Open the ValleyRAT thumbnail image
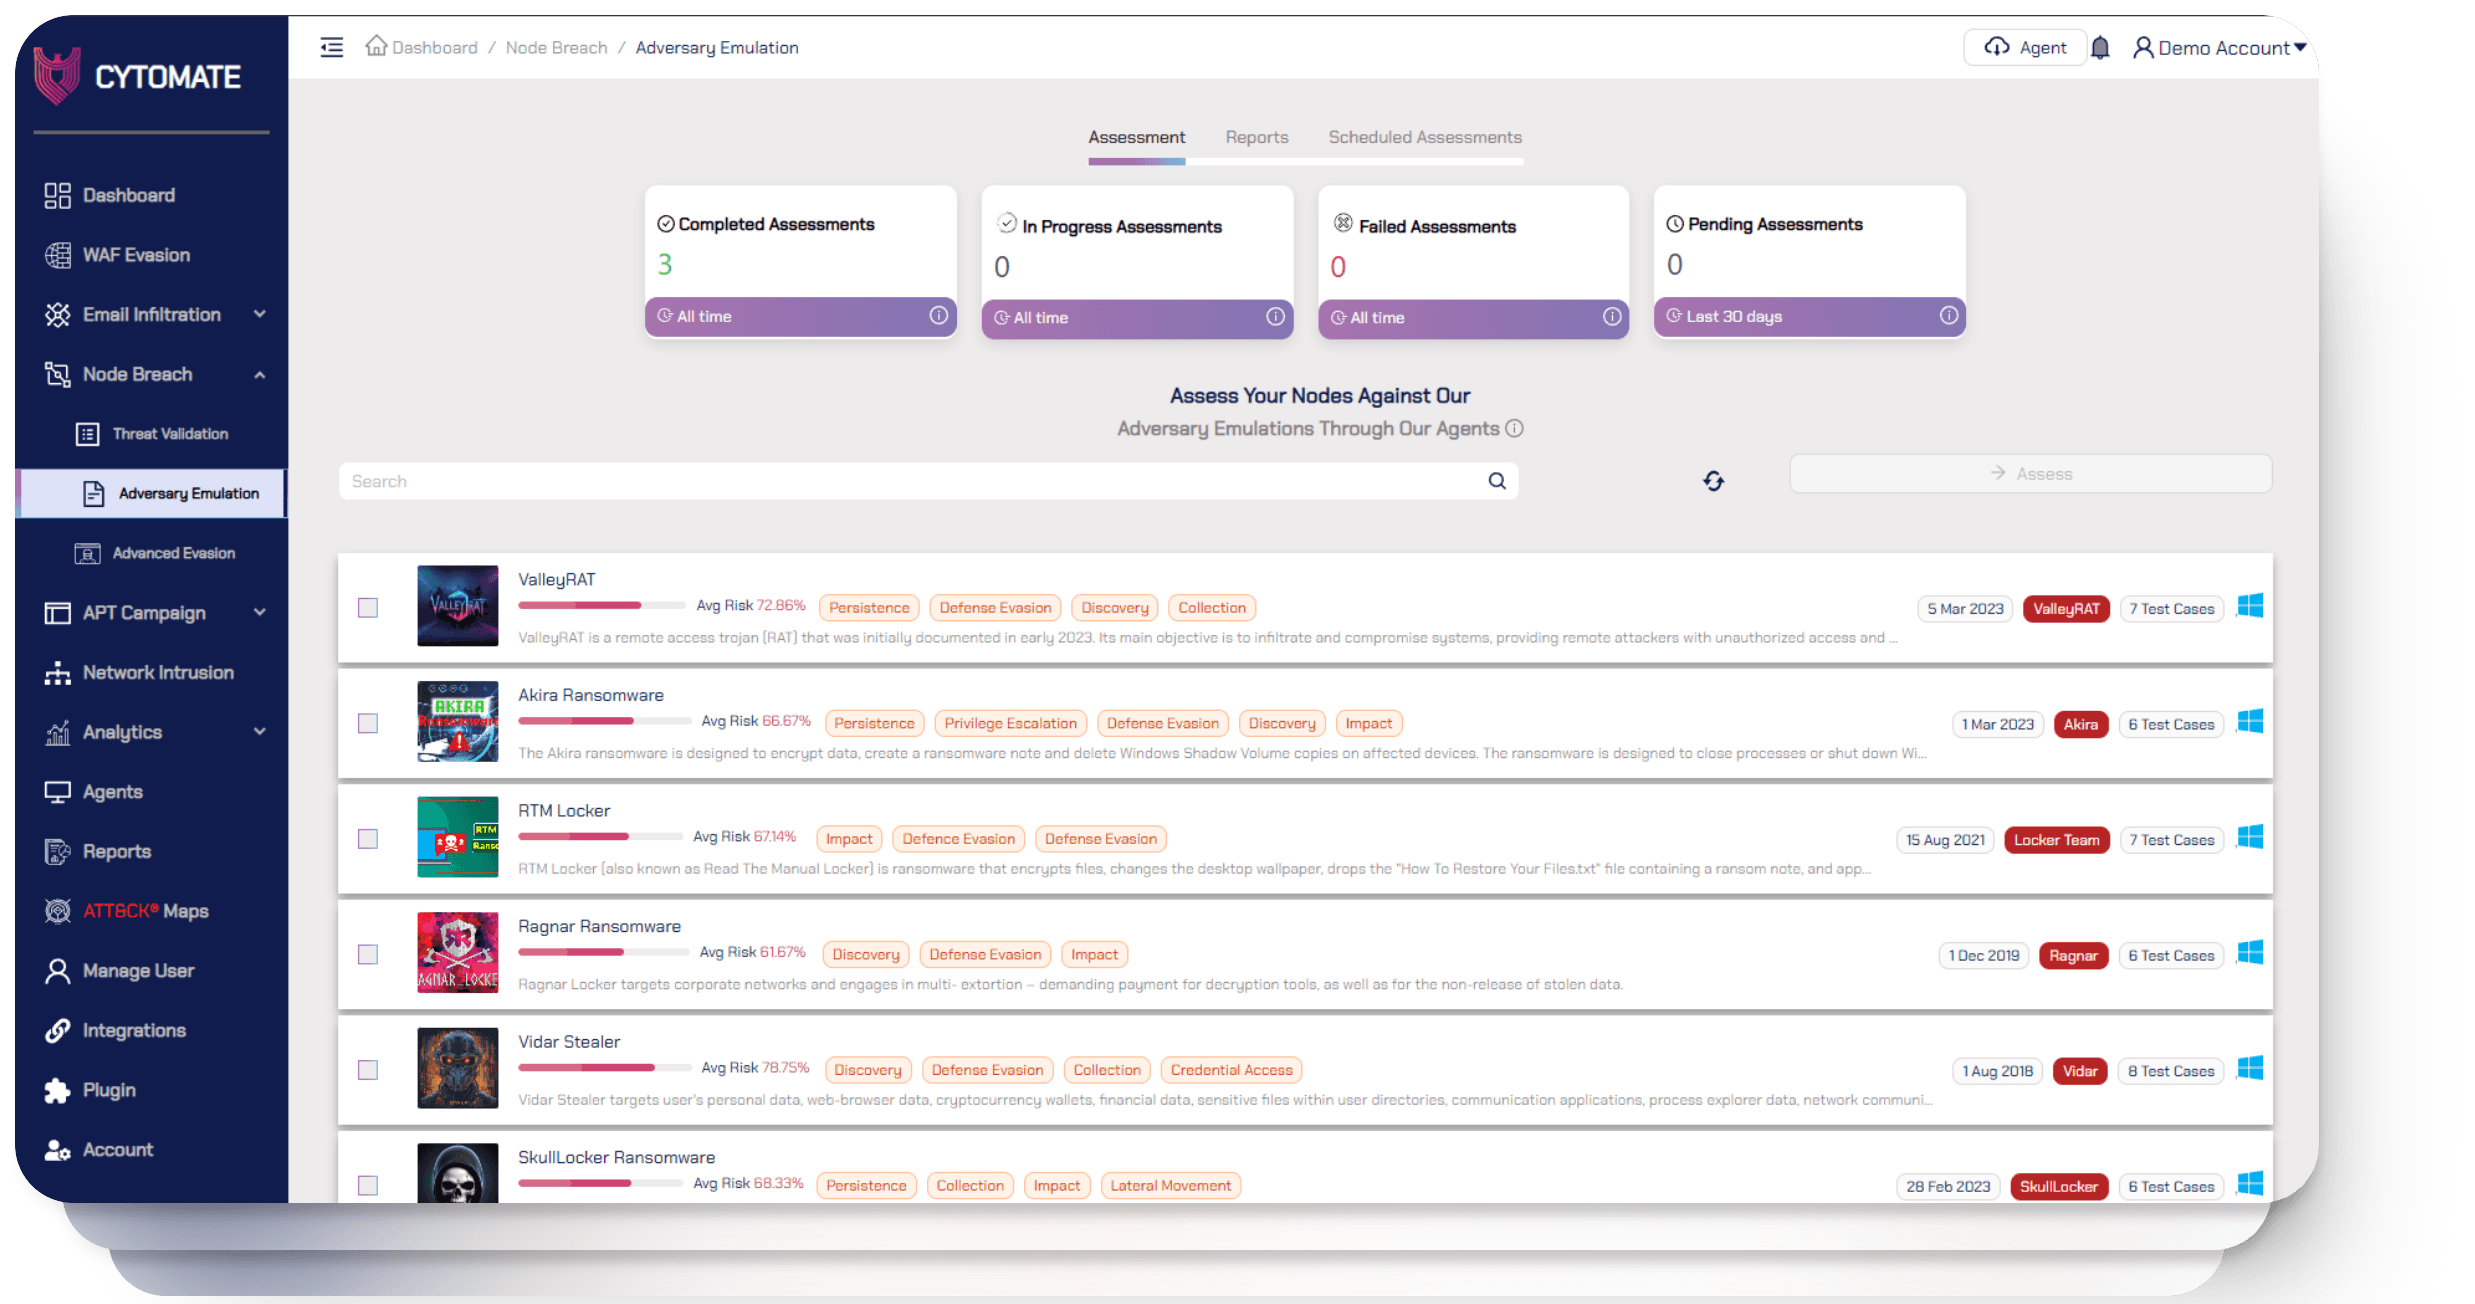Image resolution: width=2475 pixels, height=1304 pixels. tap(457, 606)
